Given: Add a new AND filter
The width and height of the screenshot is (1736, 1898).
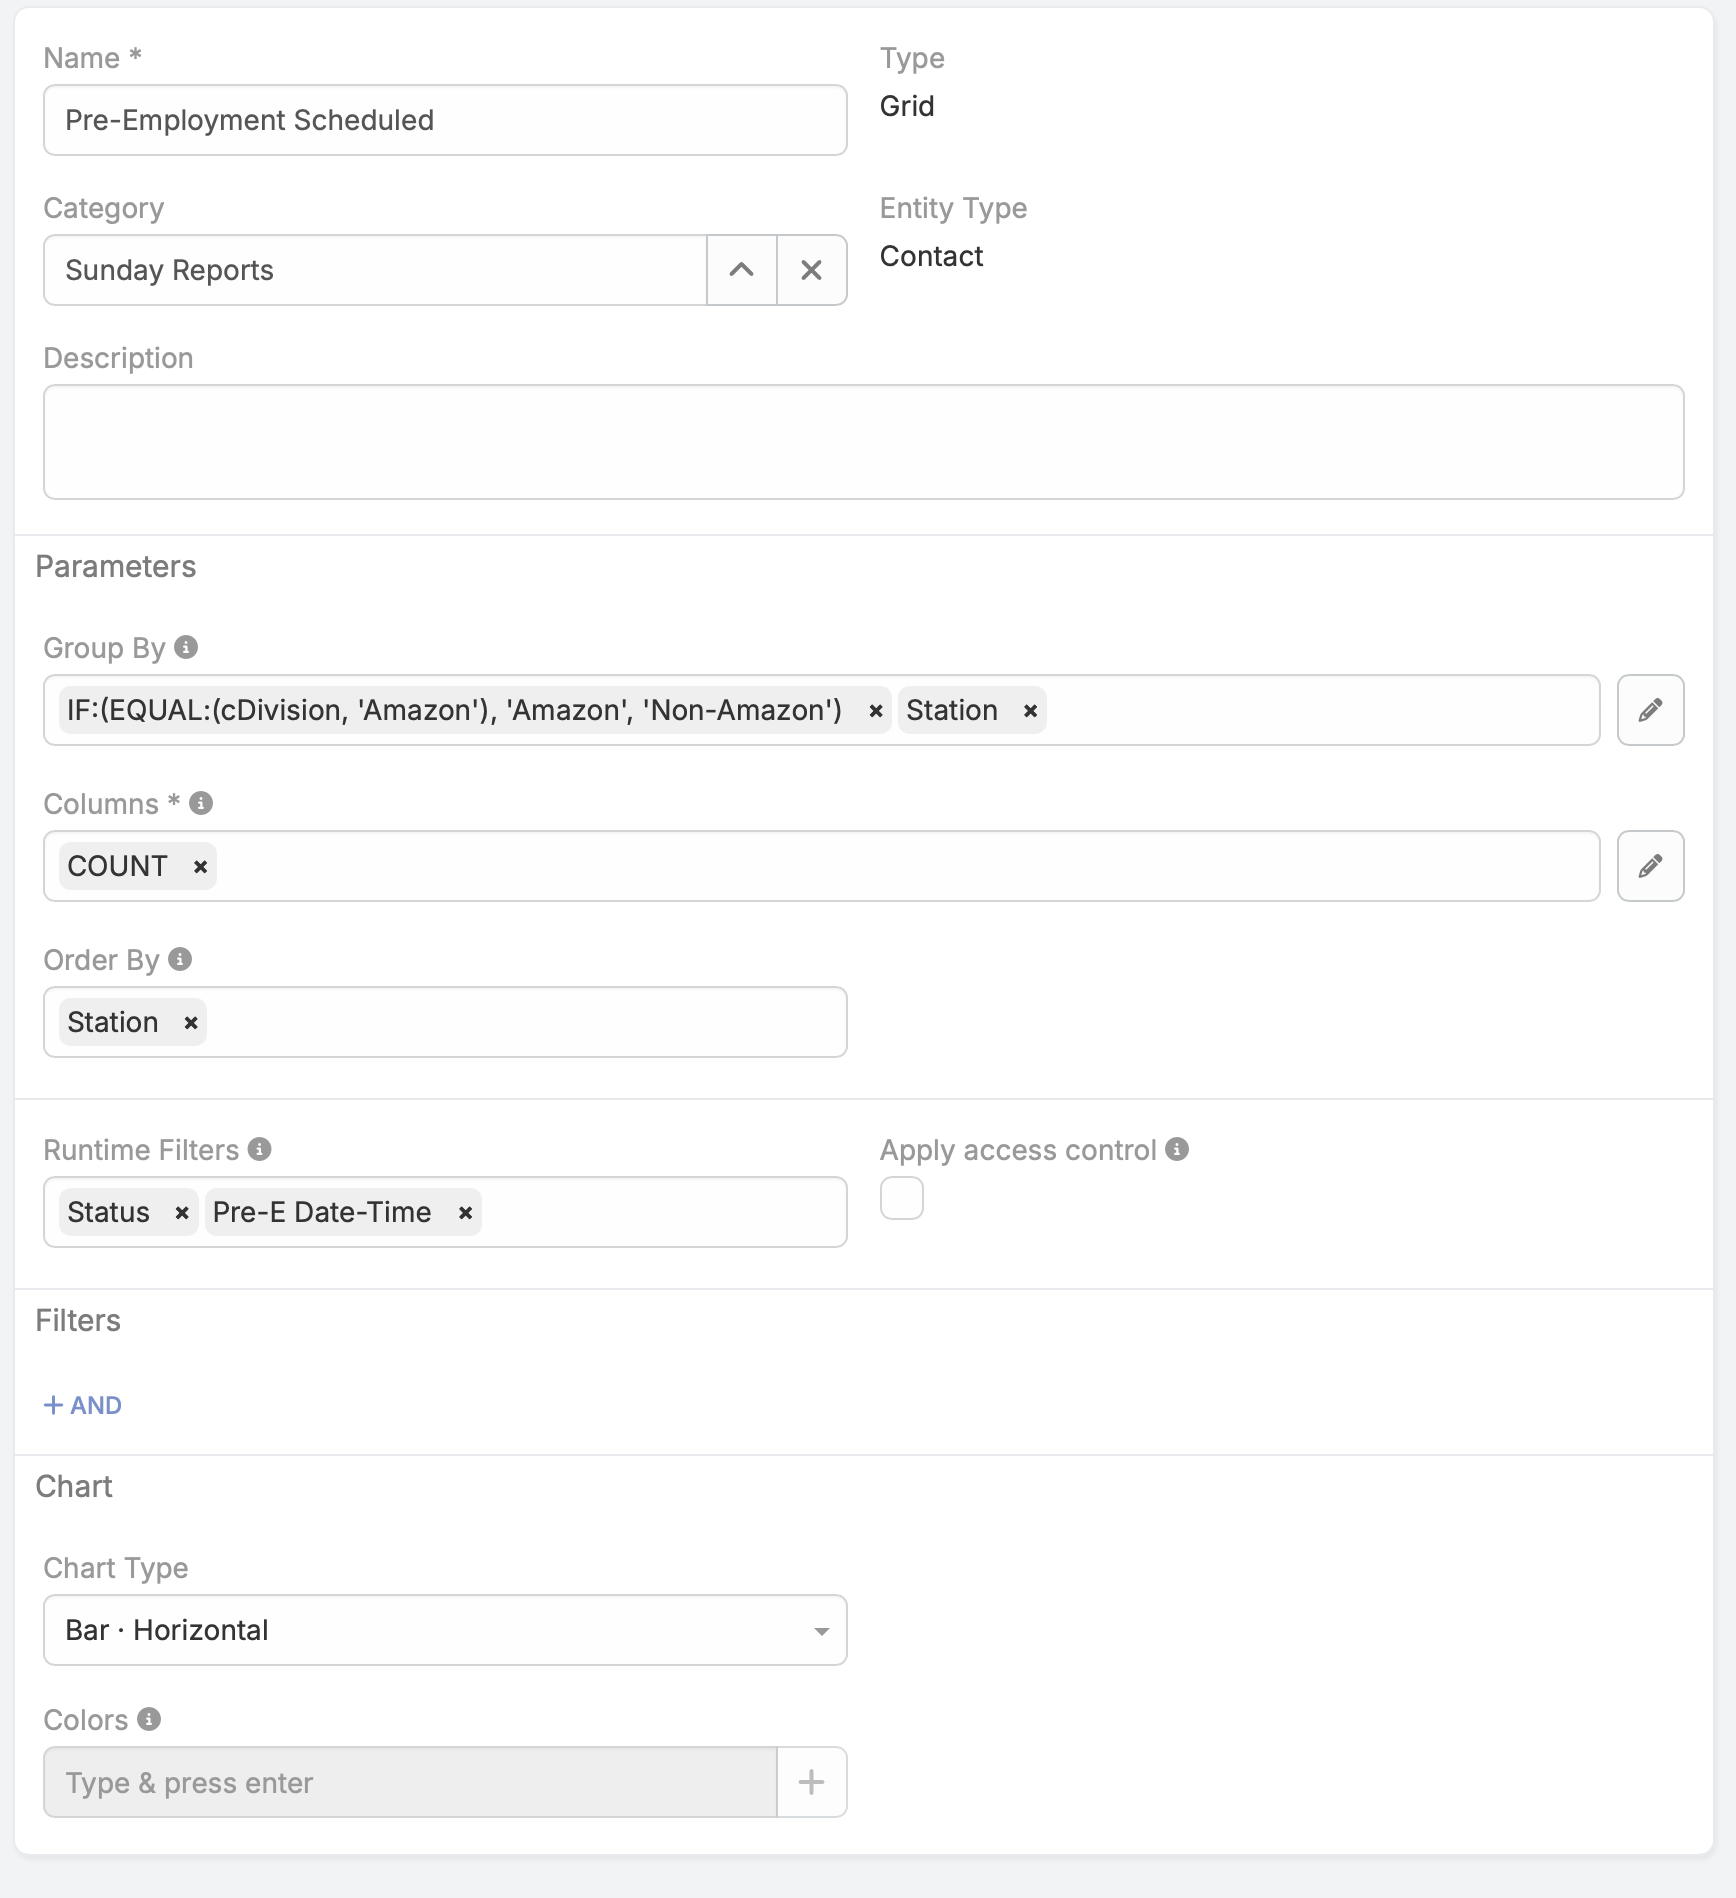Looking at the screenshot, I should click(83, 1405).
